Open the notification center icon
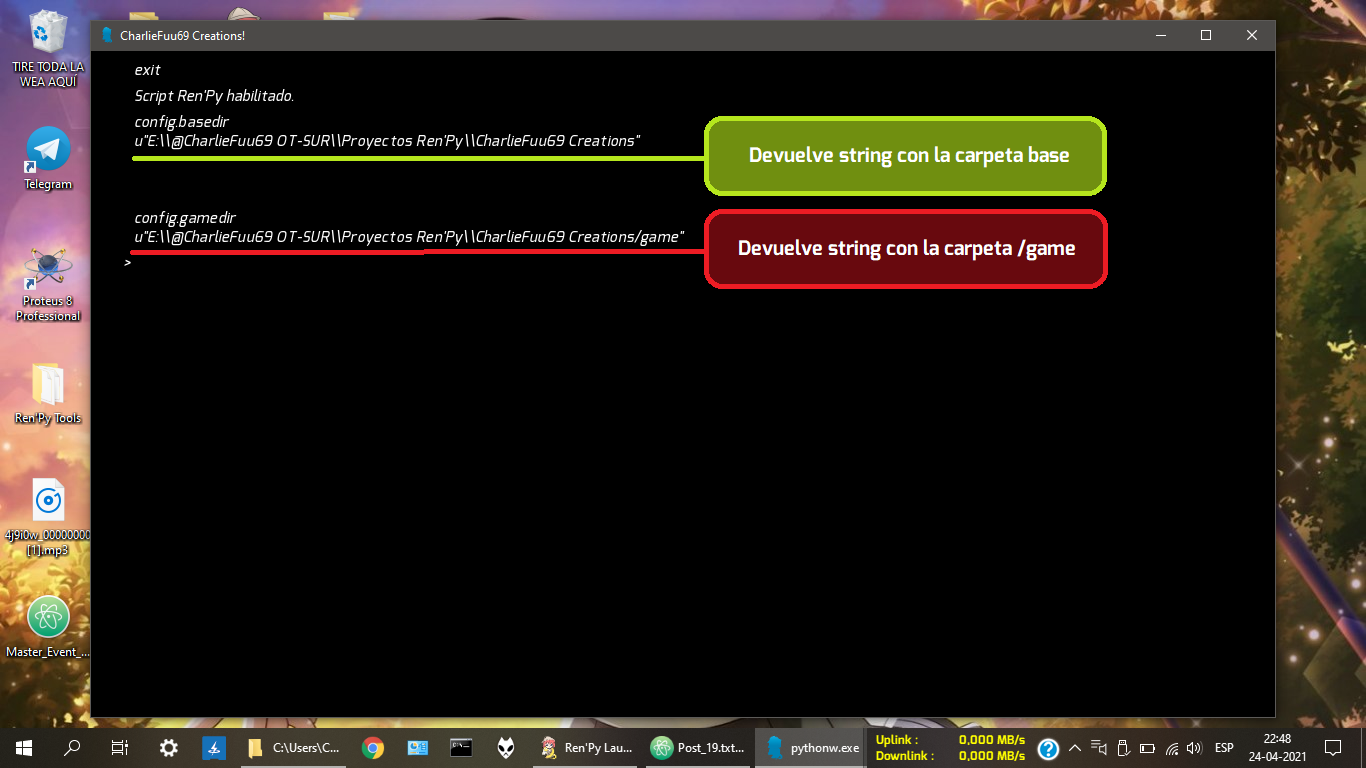 coord(1332,747)
